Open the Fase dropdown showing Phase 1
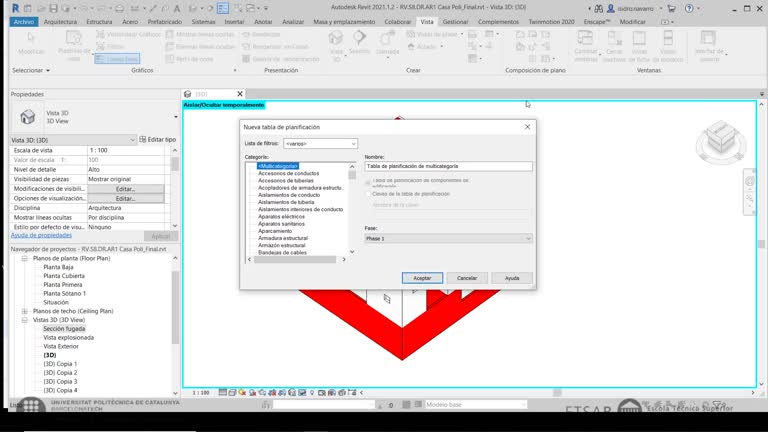This screenshot has height=432, width=768. [448, 238]
